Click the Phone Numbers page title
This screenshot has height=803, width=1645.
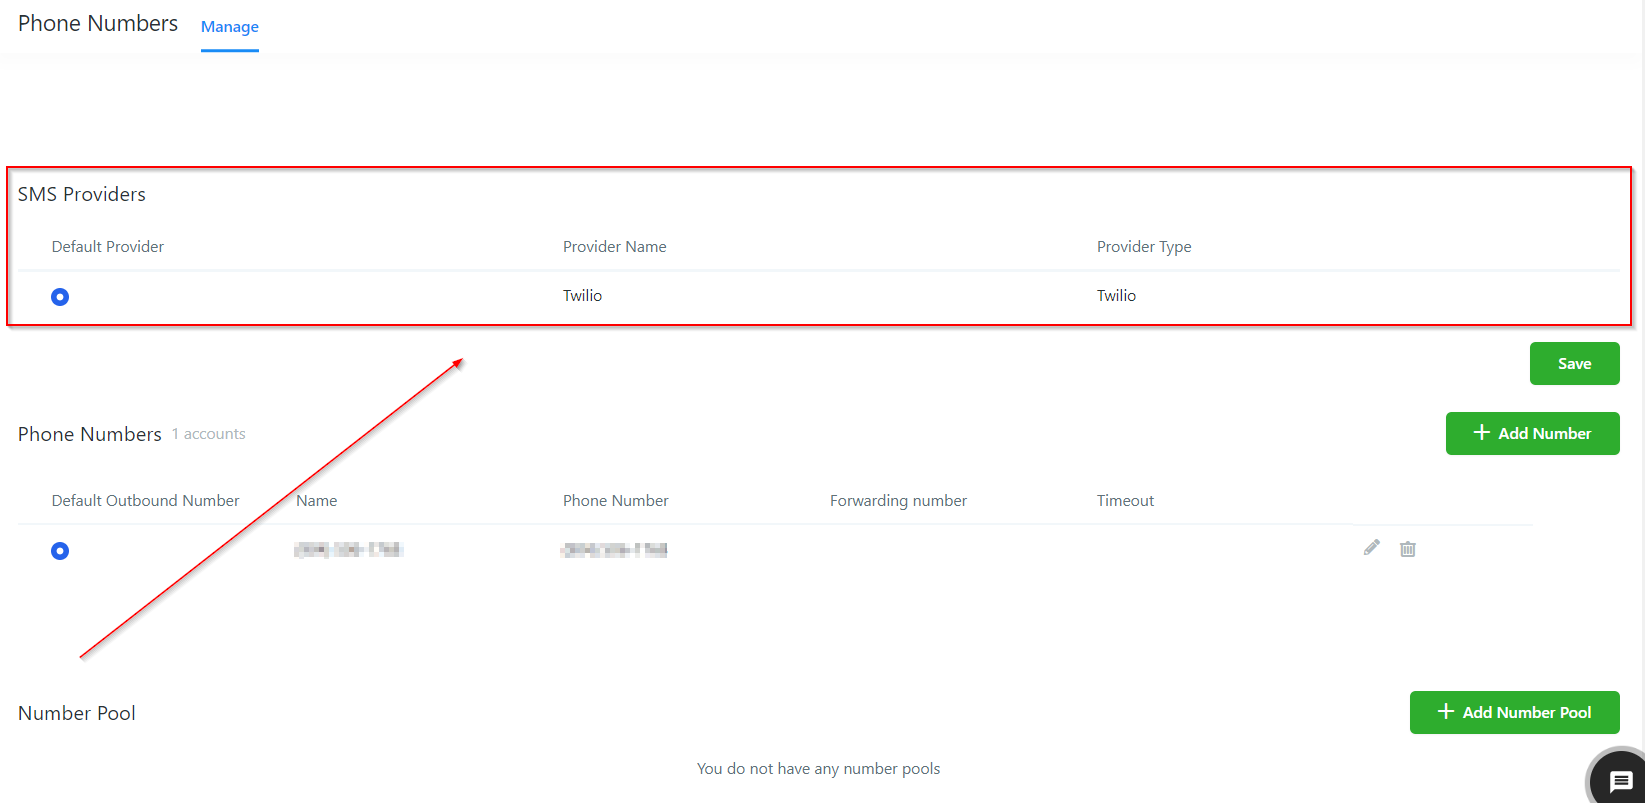coord(98,24)
